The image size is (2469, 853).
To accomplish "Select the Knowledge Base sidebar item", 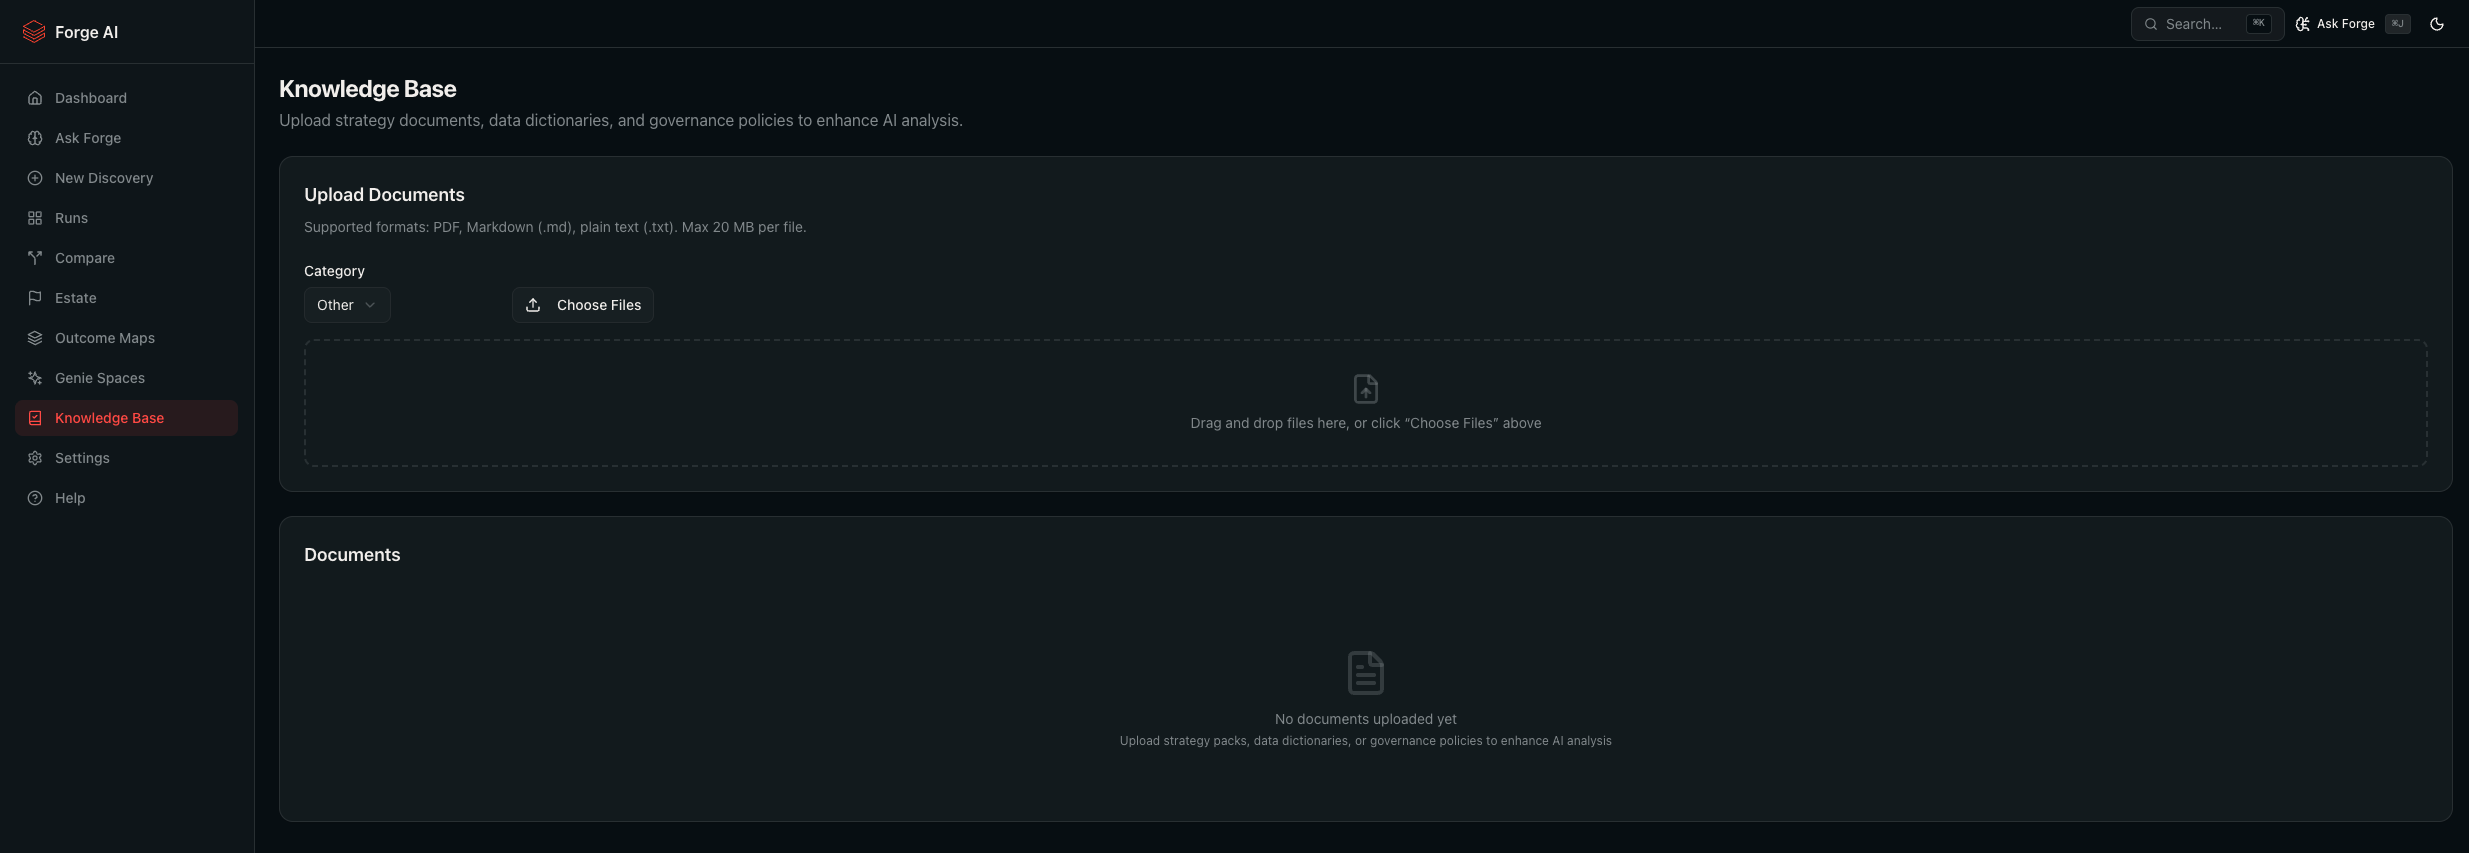I will tap(126, 418).
